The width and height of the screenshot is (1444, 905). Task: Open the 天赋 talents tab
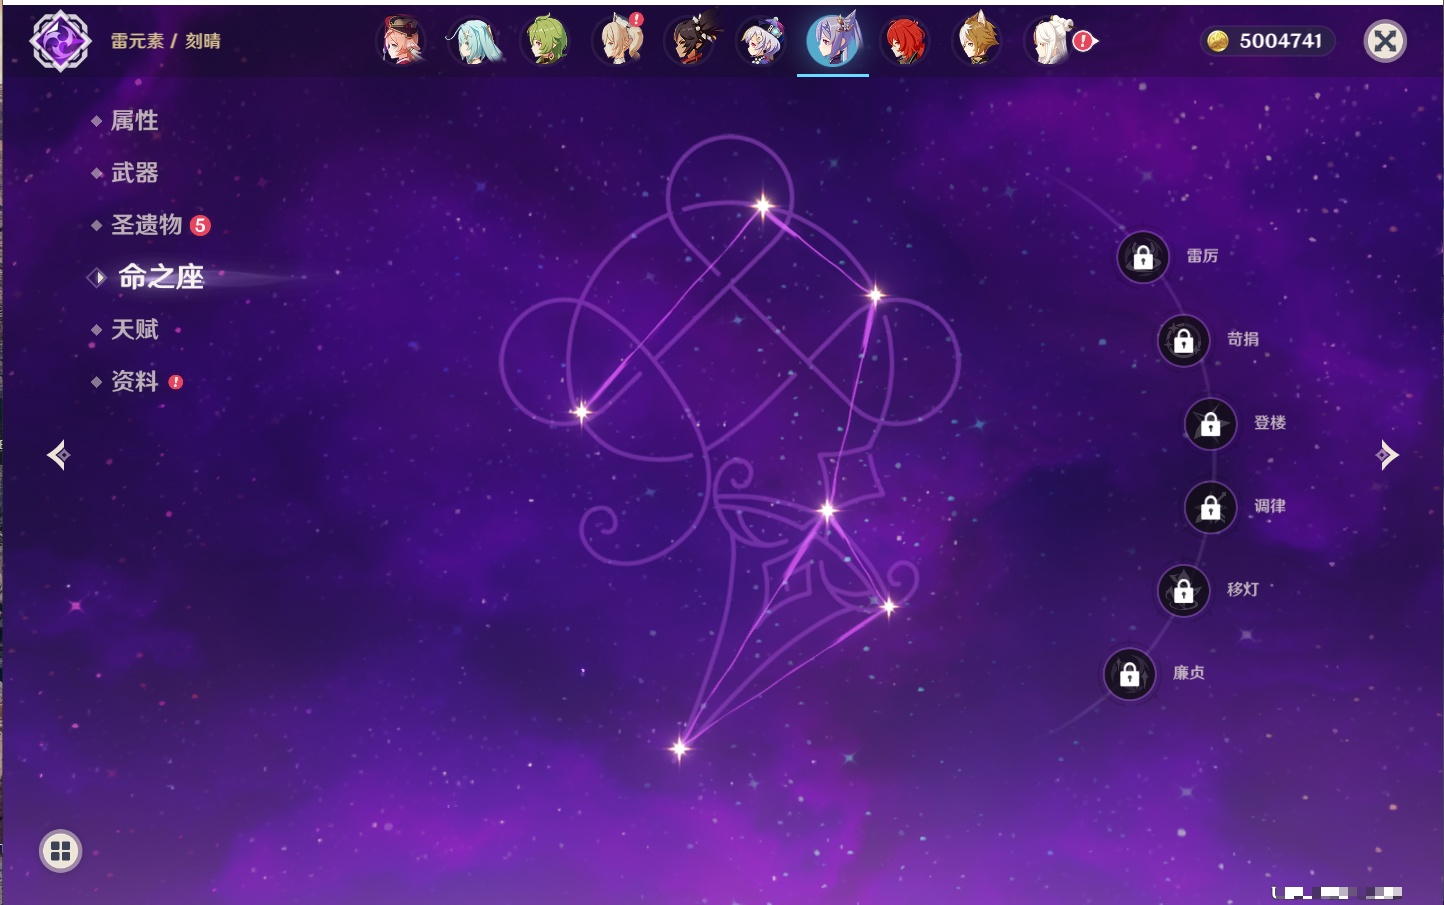point(135,329)
